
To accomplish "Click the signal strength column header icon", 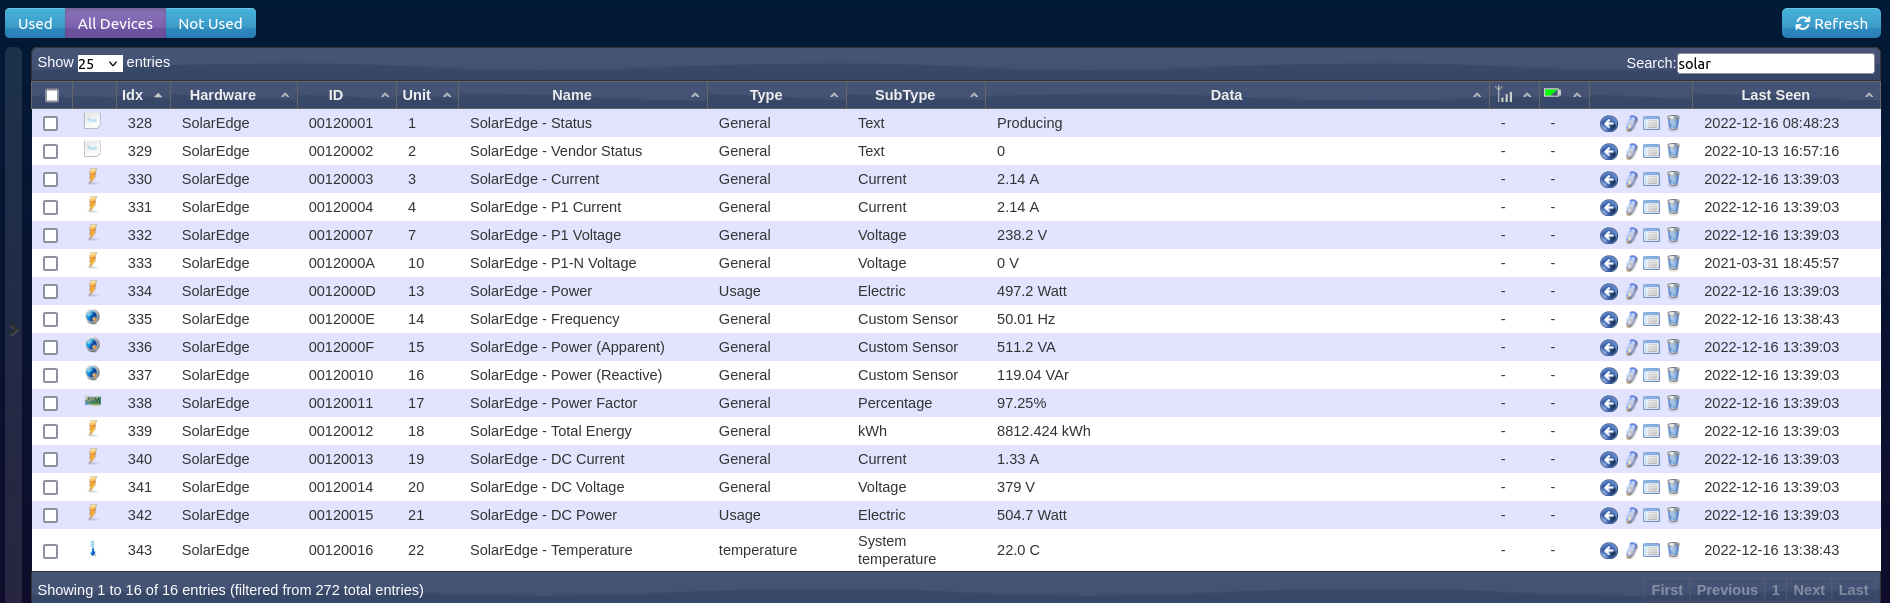I will click(1504, 94).
